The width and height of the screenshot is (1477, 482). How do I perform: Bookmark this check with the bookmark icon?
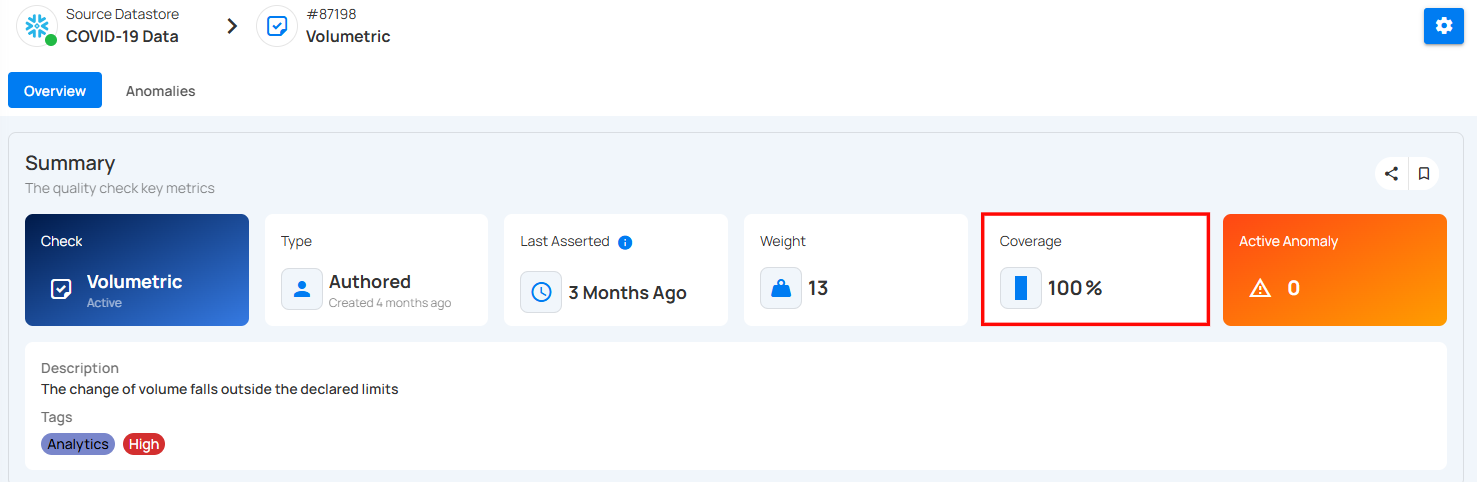1424,174
